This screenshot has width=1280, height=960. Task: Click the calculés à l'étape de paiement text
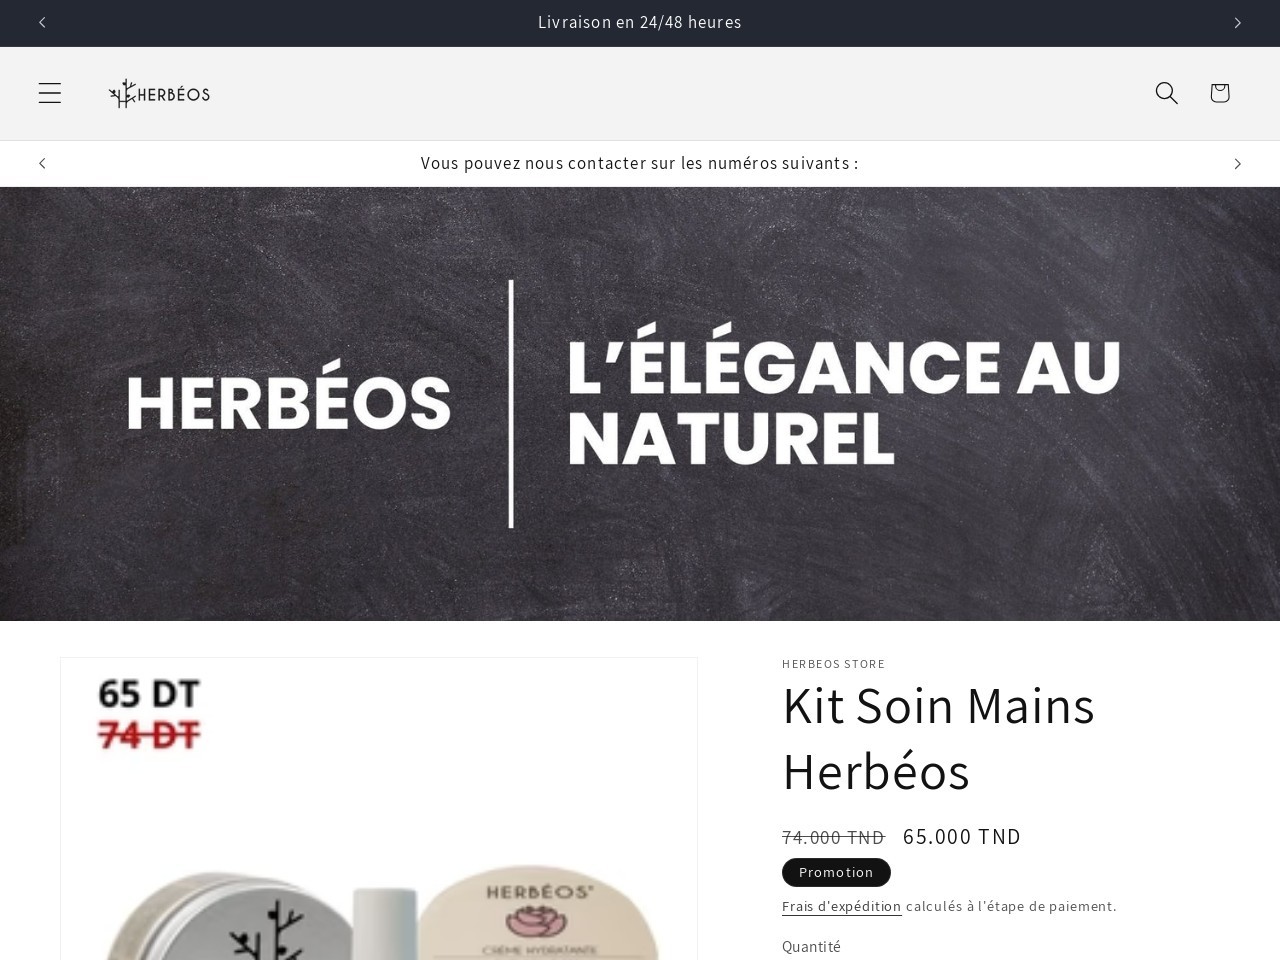coord(1011,906)
